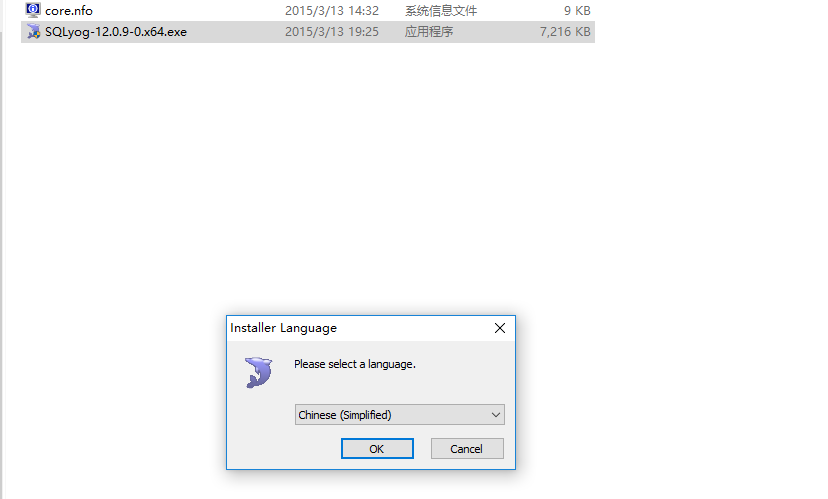828x499 pixels.
Task: Select the core.nfo file name
Action: click(69, 11)
